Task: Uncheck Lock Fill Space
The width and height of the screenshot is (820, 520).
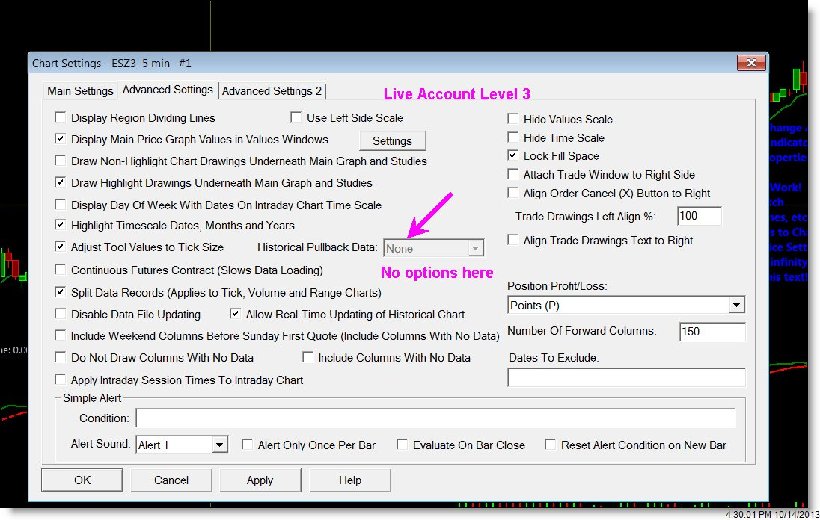Action: tap(513, 156)
